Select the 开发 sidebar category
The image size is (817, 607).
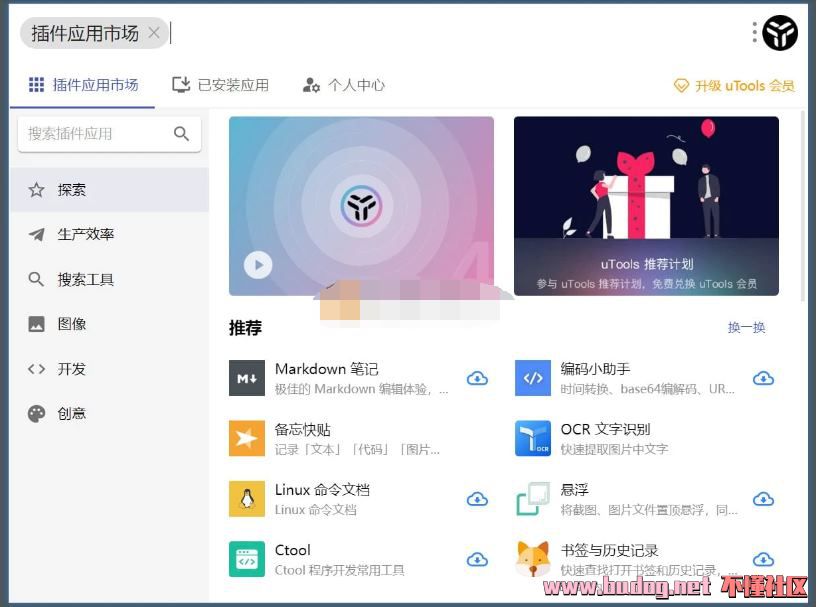tap(71, 369)
